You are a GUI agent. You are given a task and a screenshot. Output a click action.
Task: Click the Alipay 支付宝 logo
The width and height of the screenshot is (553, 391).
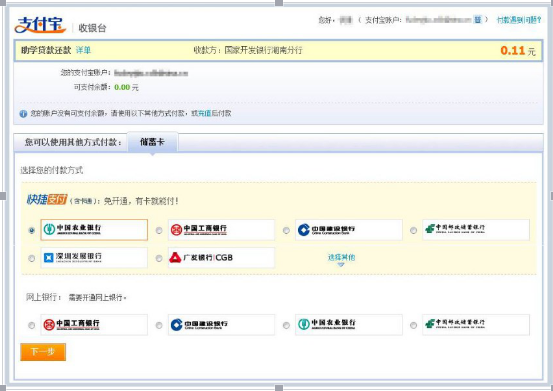click(x=40, y=25)
